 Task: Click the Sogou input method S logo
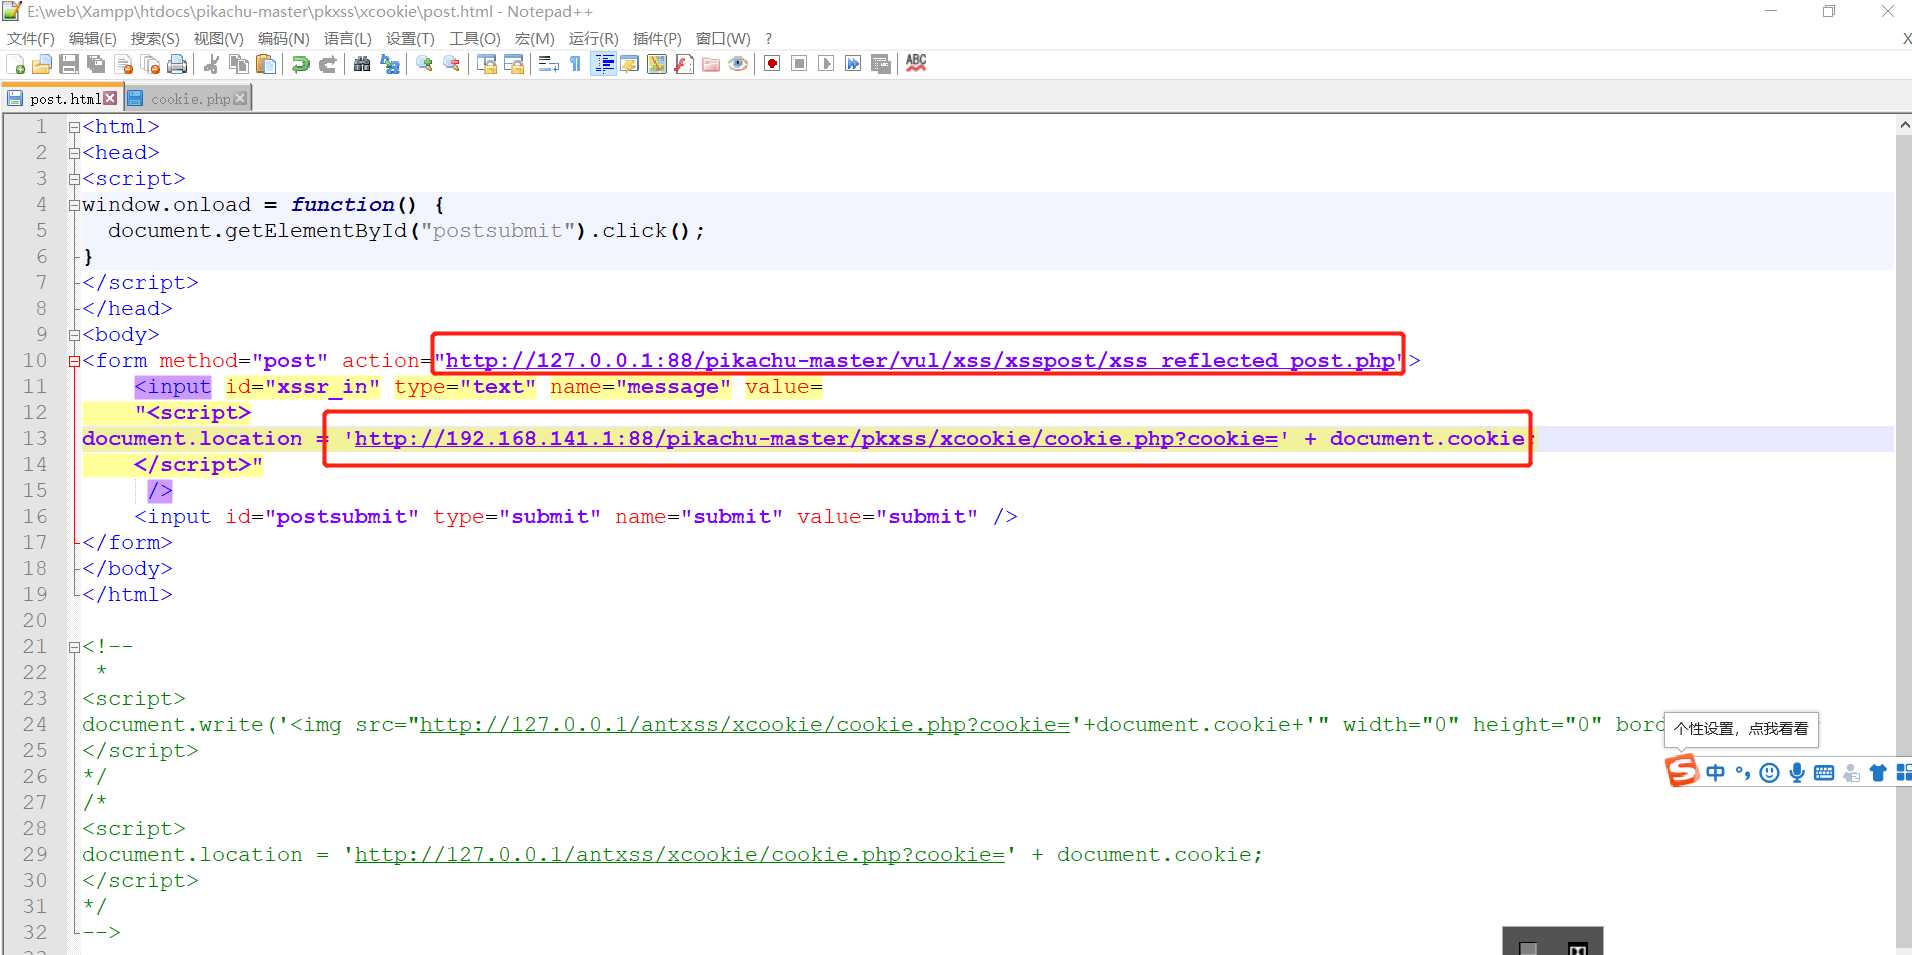[x=1682, y=771]
